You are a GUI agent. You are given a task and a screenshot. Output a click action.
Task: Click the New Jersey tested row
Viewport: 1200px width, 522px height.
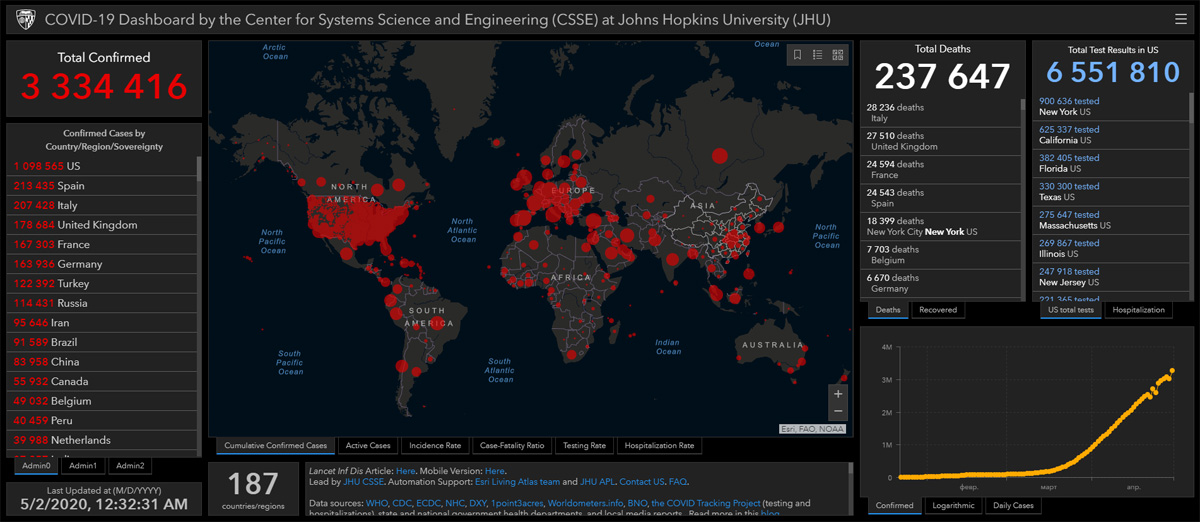[x=1112, y=277]
